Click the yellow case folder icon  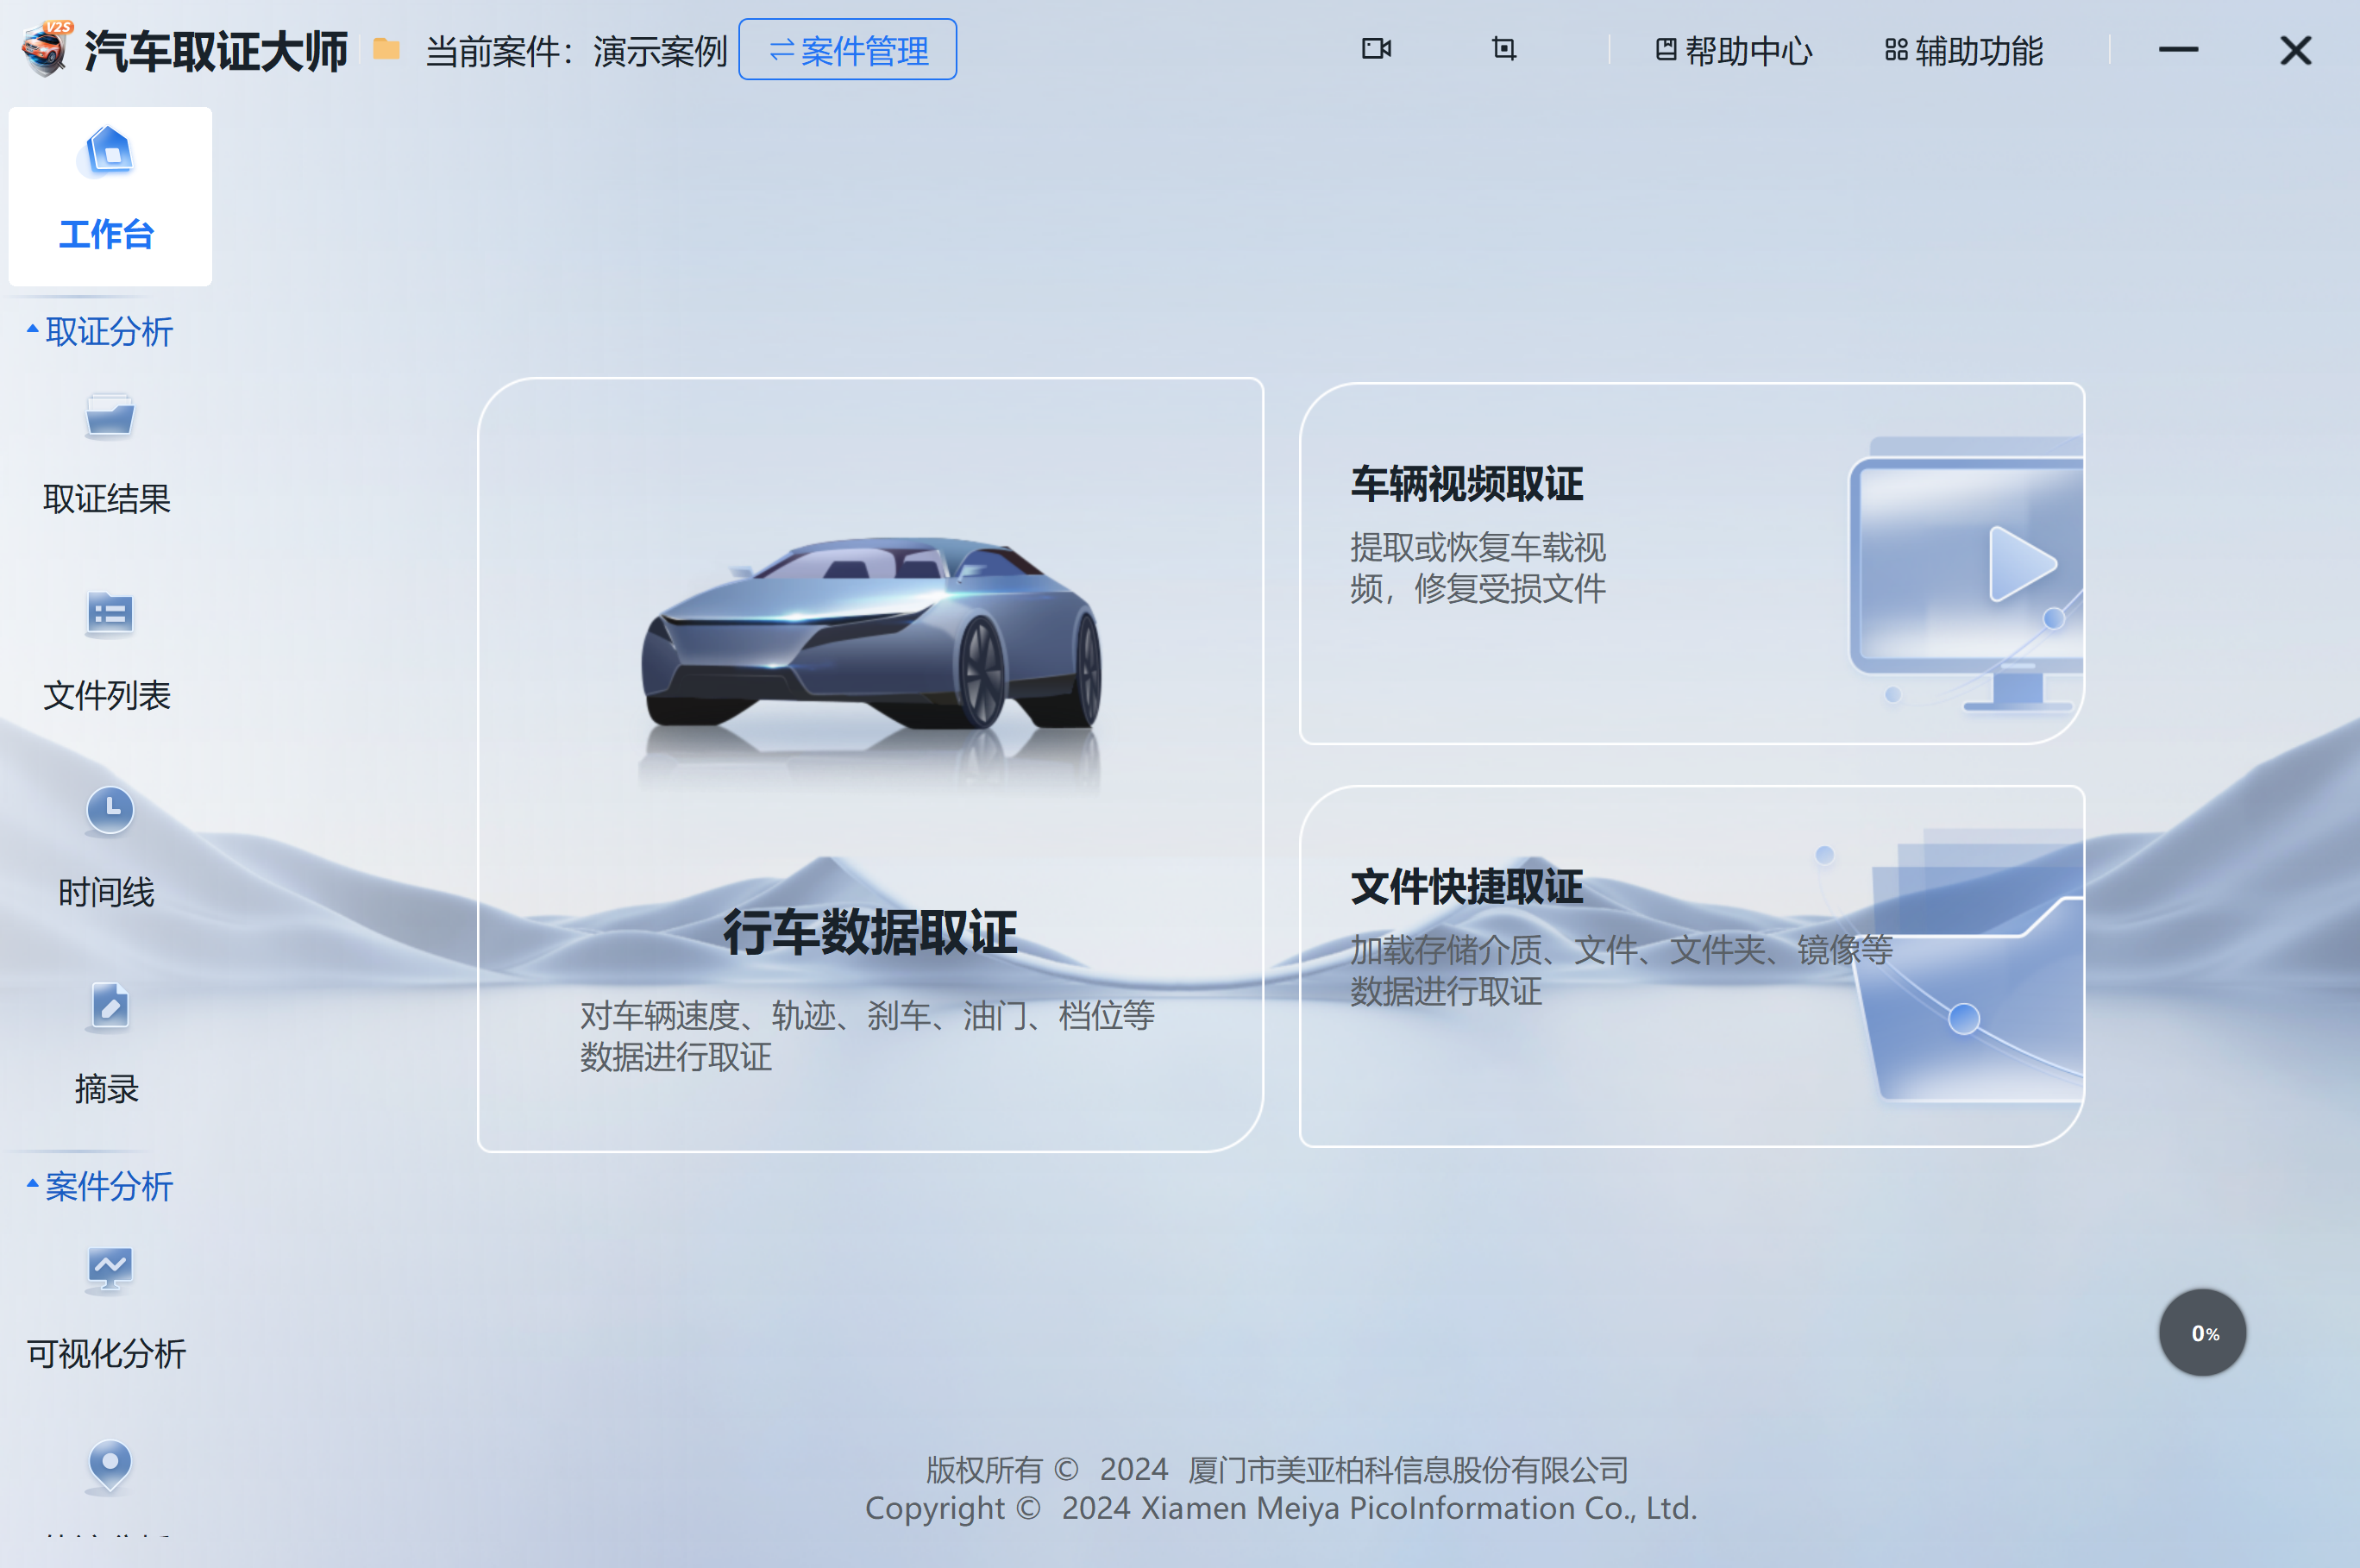click(386, 49)
